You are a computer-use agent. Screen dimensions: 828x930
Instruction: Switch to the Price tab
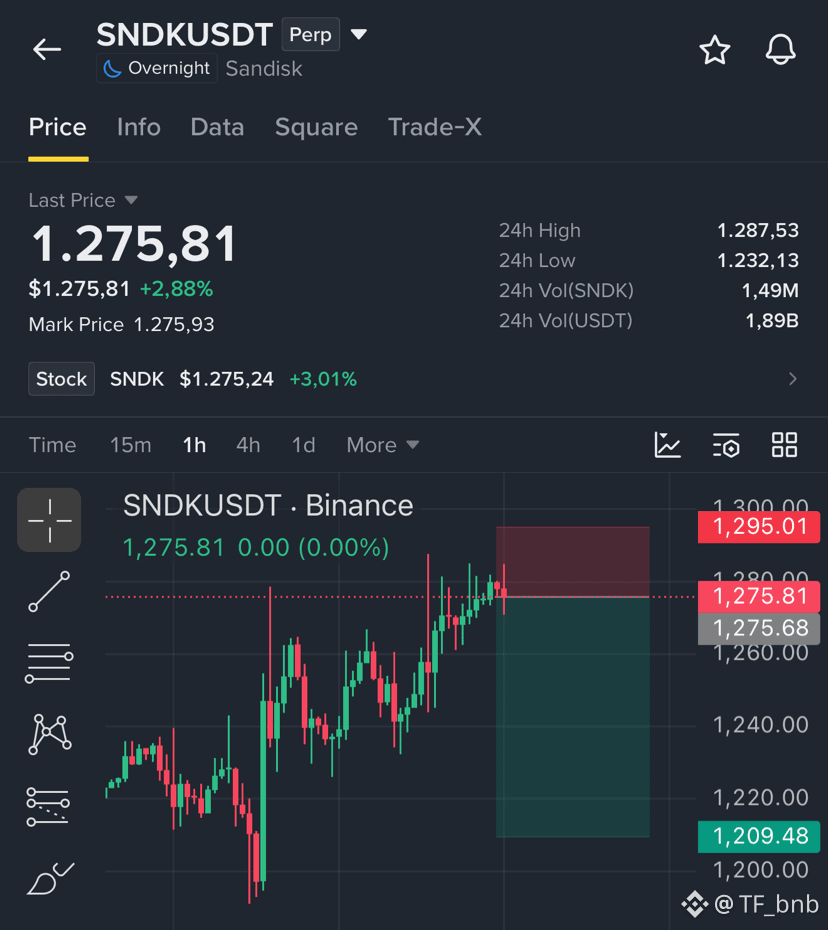[x=58, y=127]
